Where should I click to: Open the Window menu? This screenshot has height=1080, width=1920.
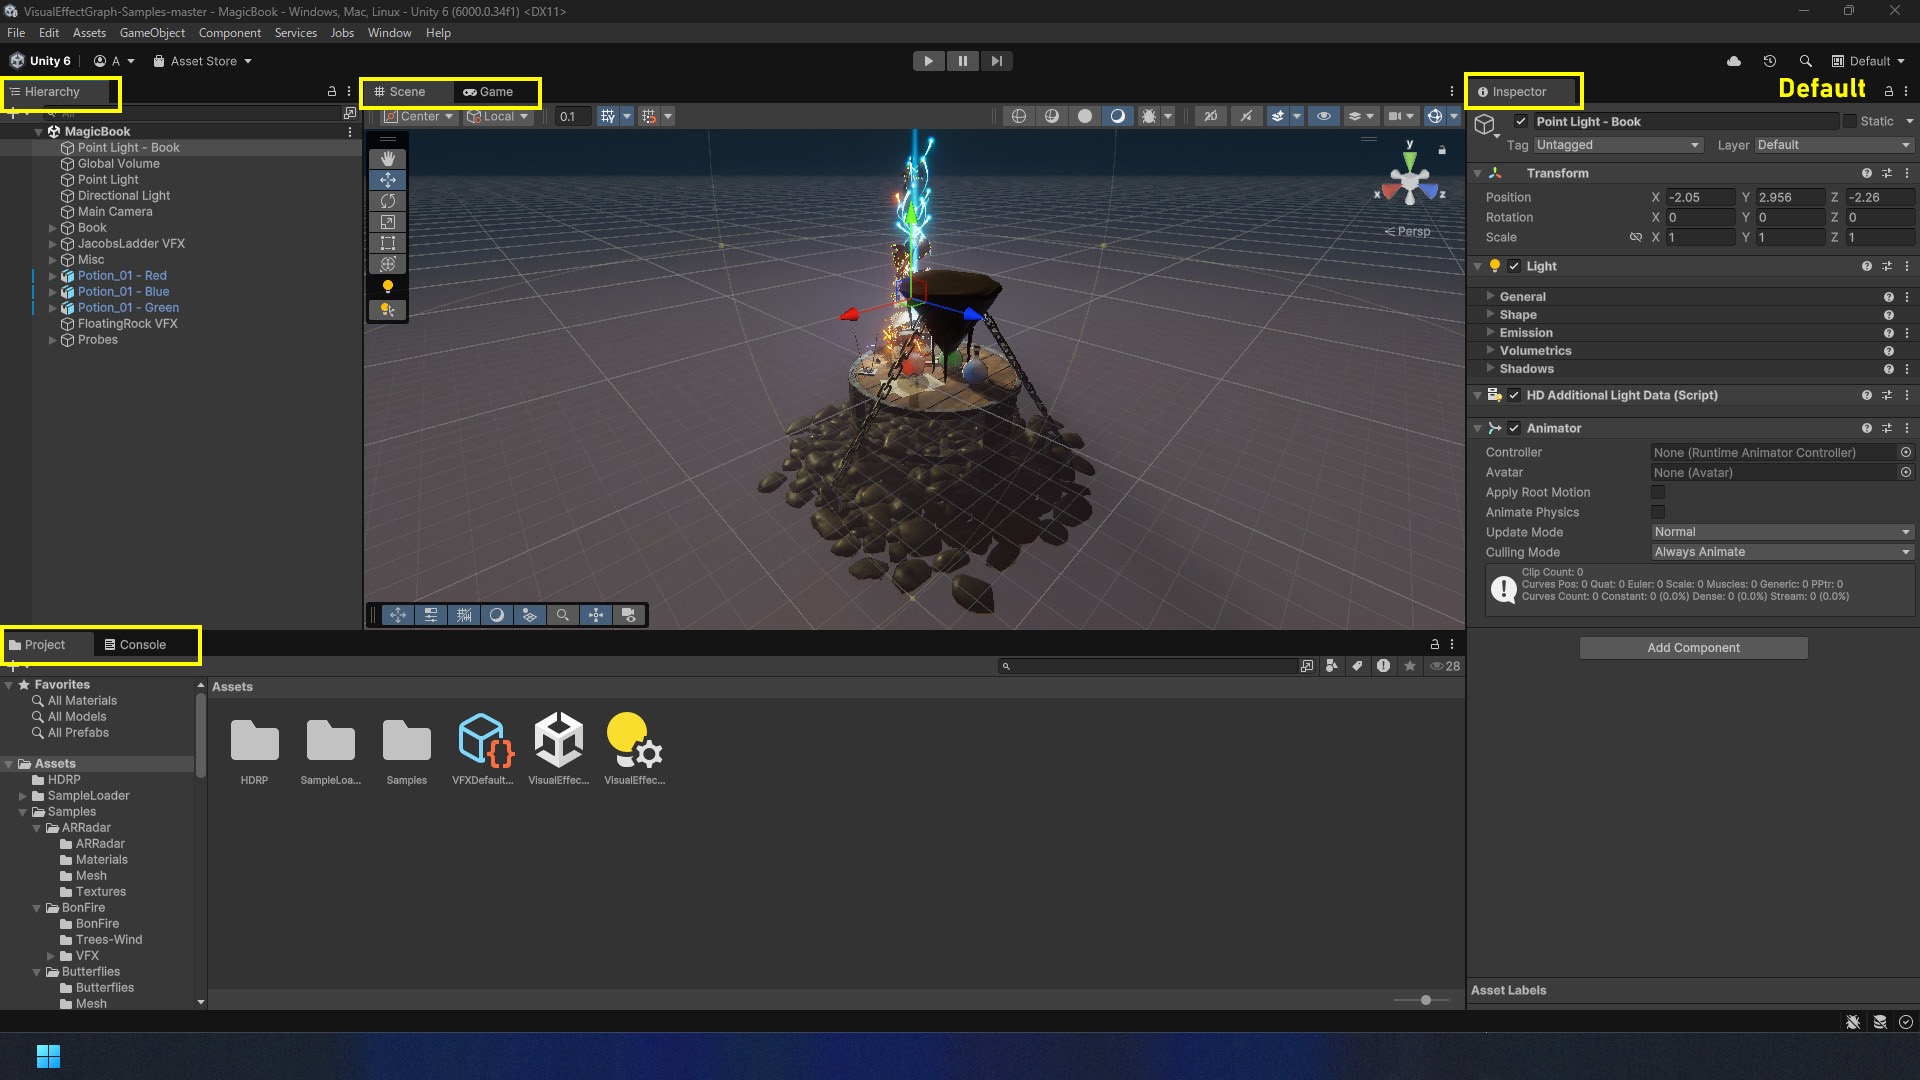tap(389, 33)
